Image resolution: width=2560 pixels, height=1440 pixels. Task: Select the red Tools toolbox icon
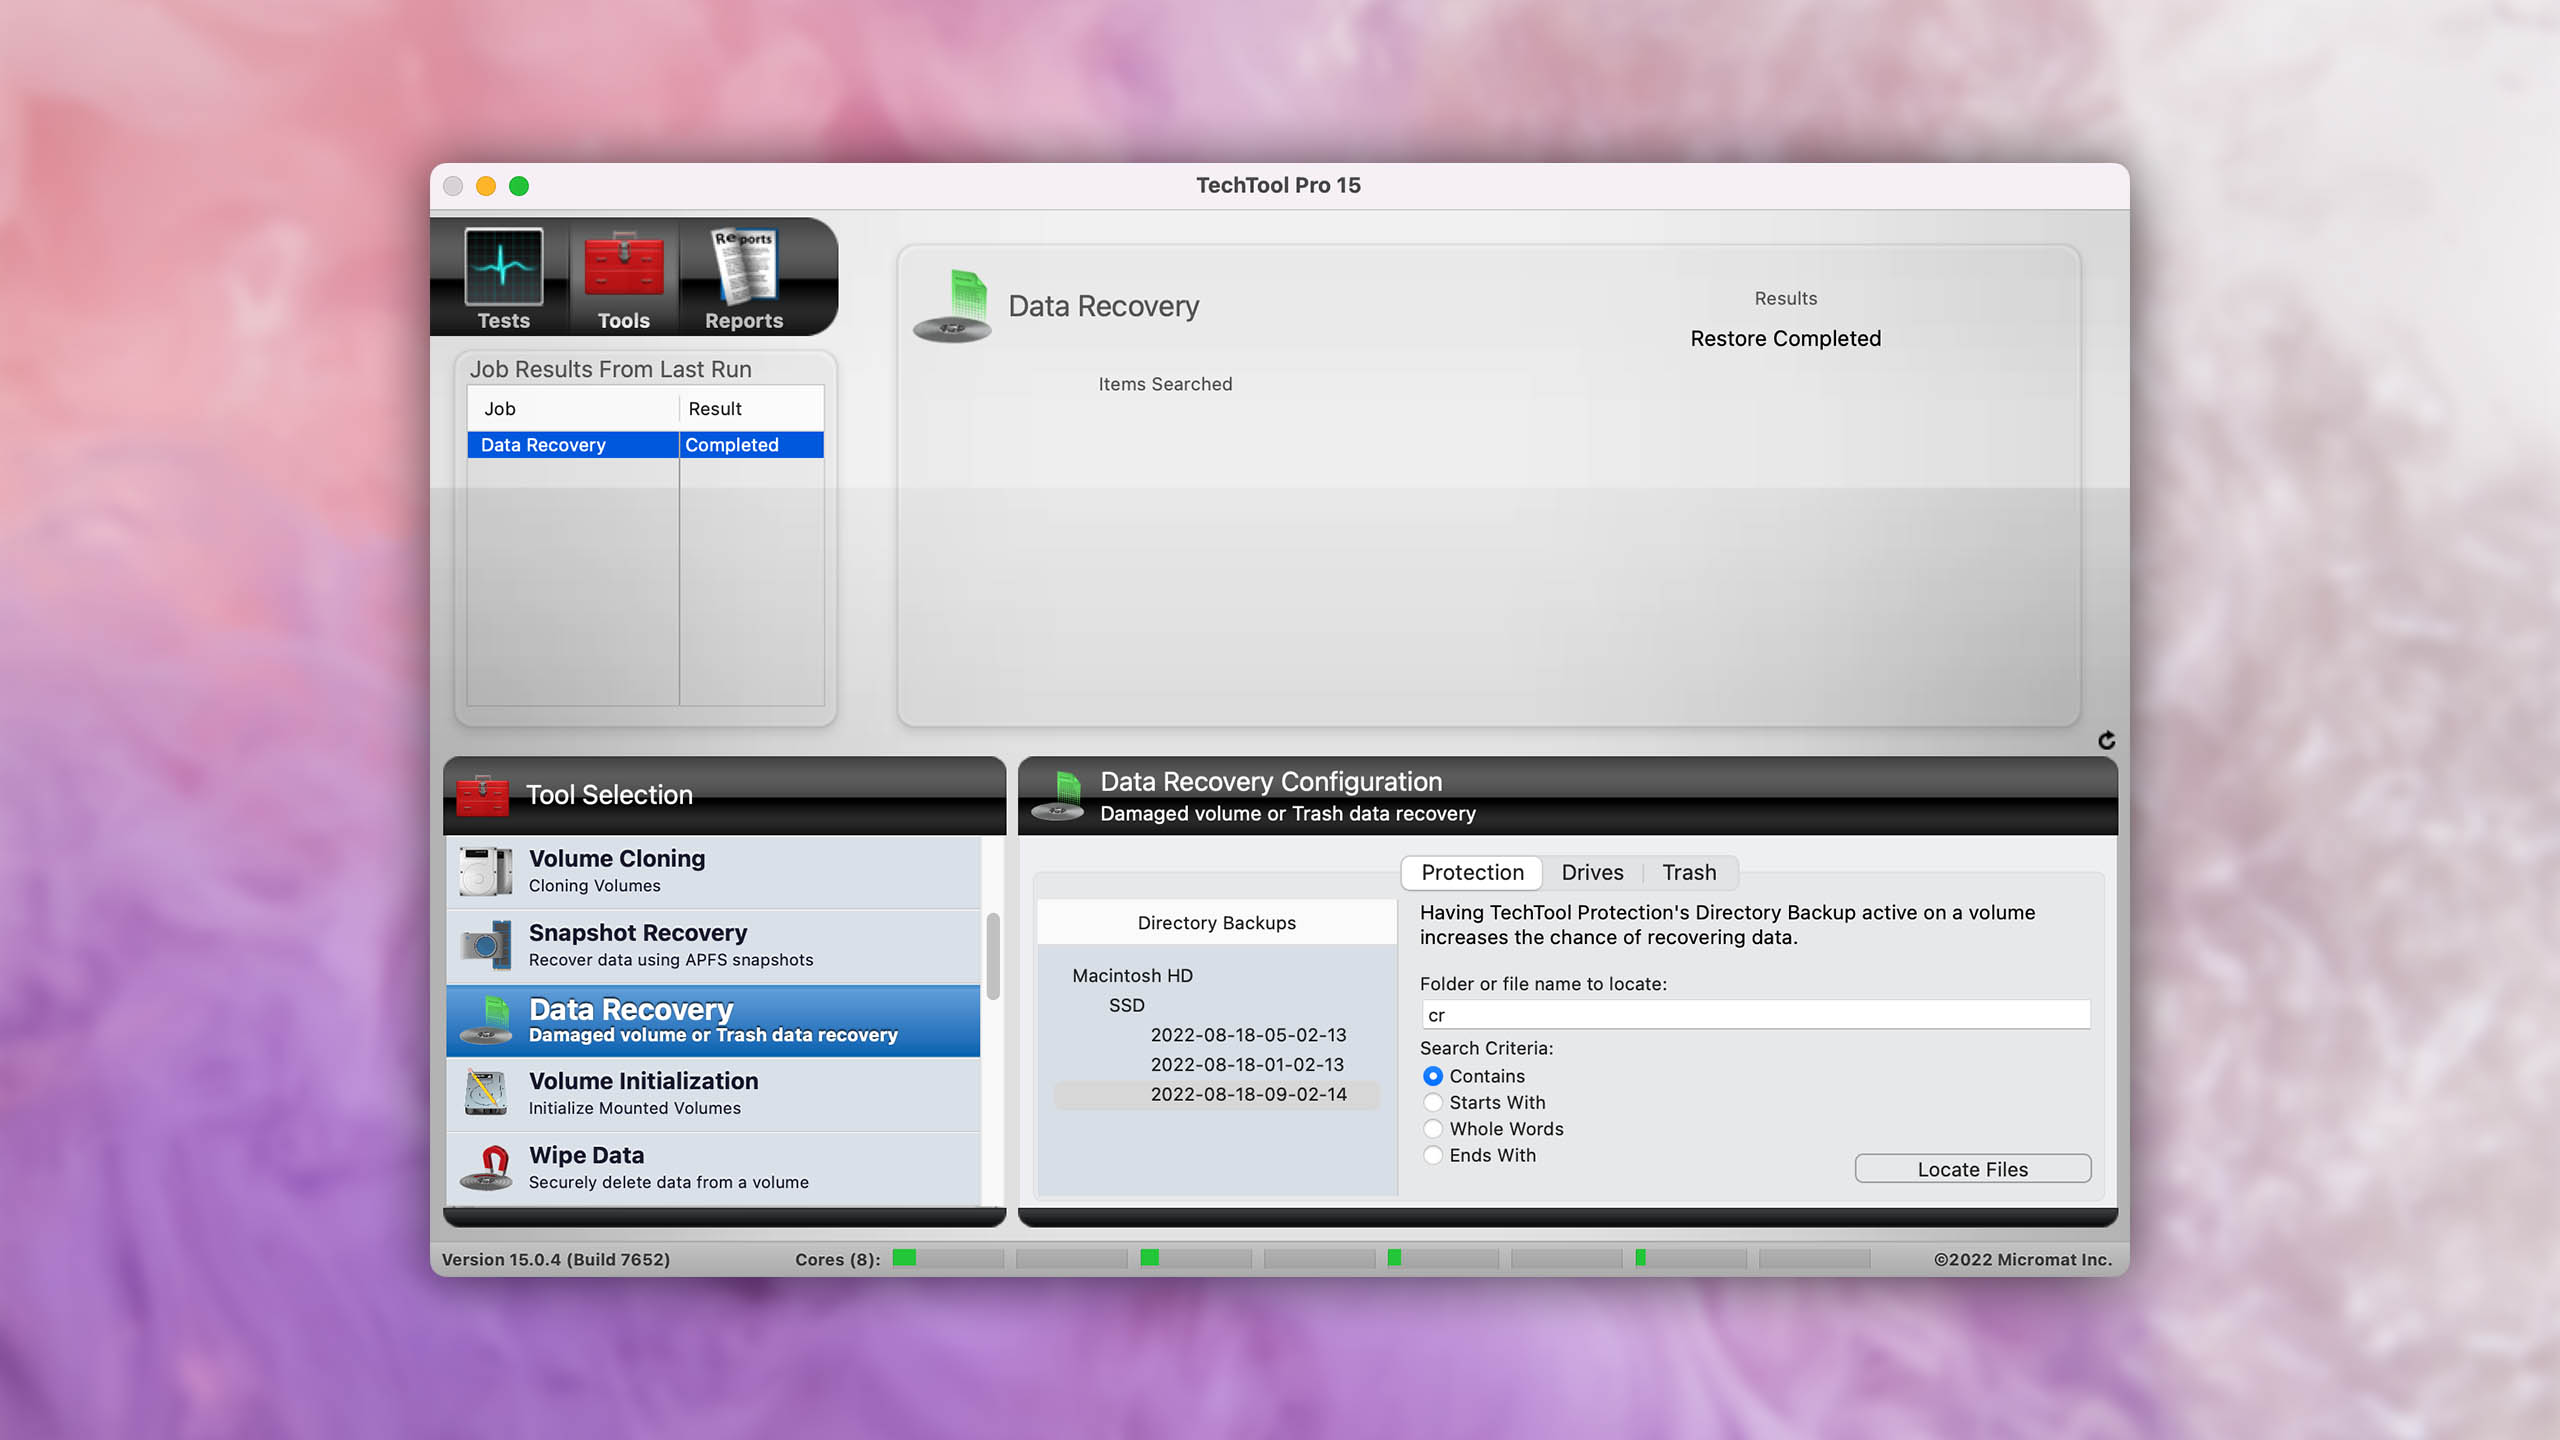623,266
